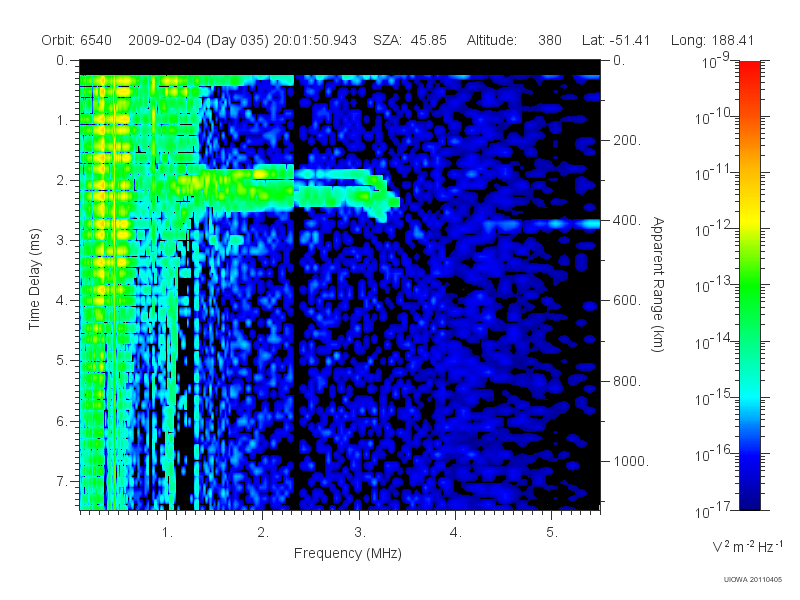Viewport: 800px width, 600px height.
Task: Click the time delay tick label '7.'
Action: (x=62, y=481)
